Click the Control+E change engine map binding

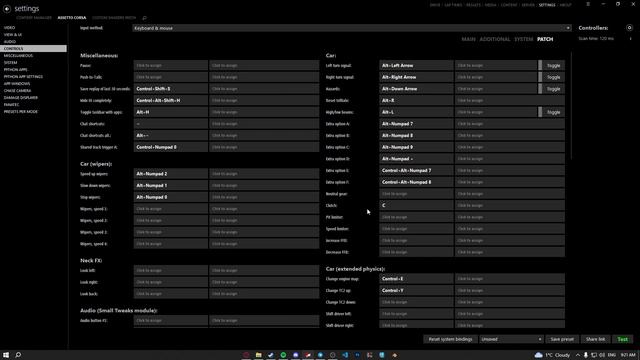(416, 279)
